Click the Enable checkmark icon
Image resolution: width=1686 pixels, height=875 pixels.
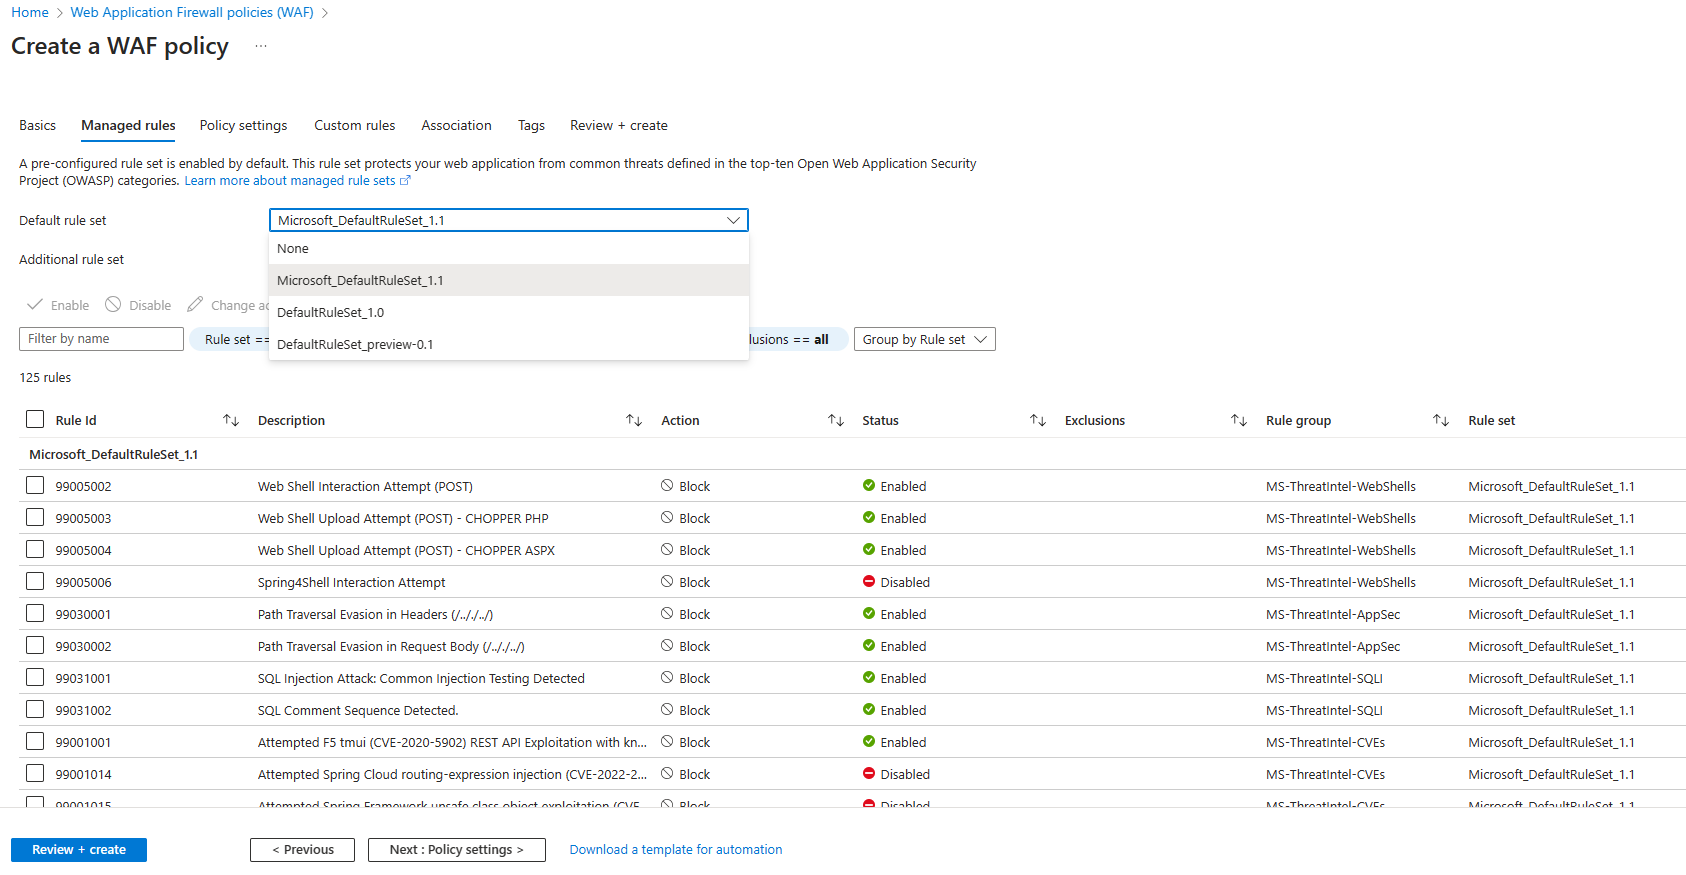(x=35, y=304)
